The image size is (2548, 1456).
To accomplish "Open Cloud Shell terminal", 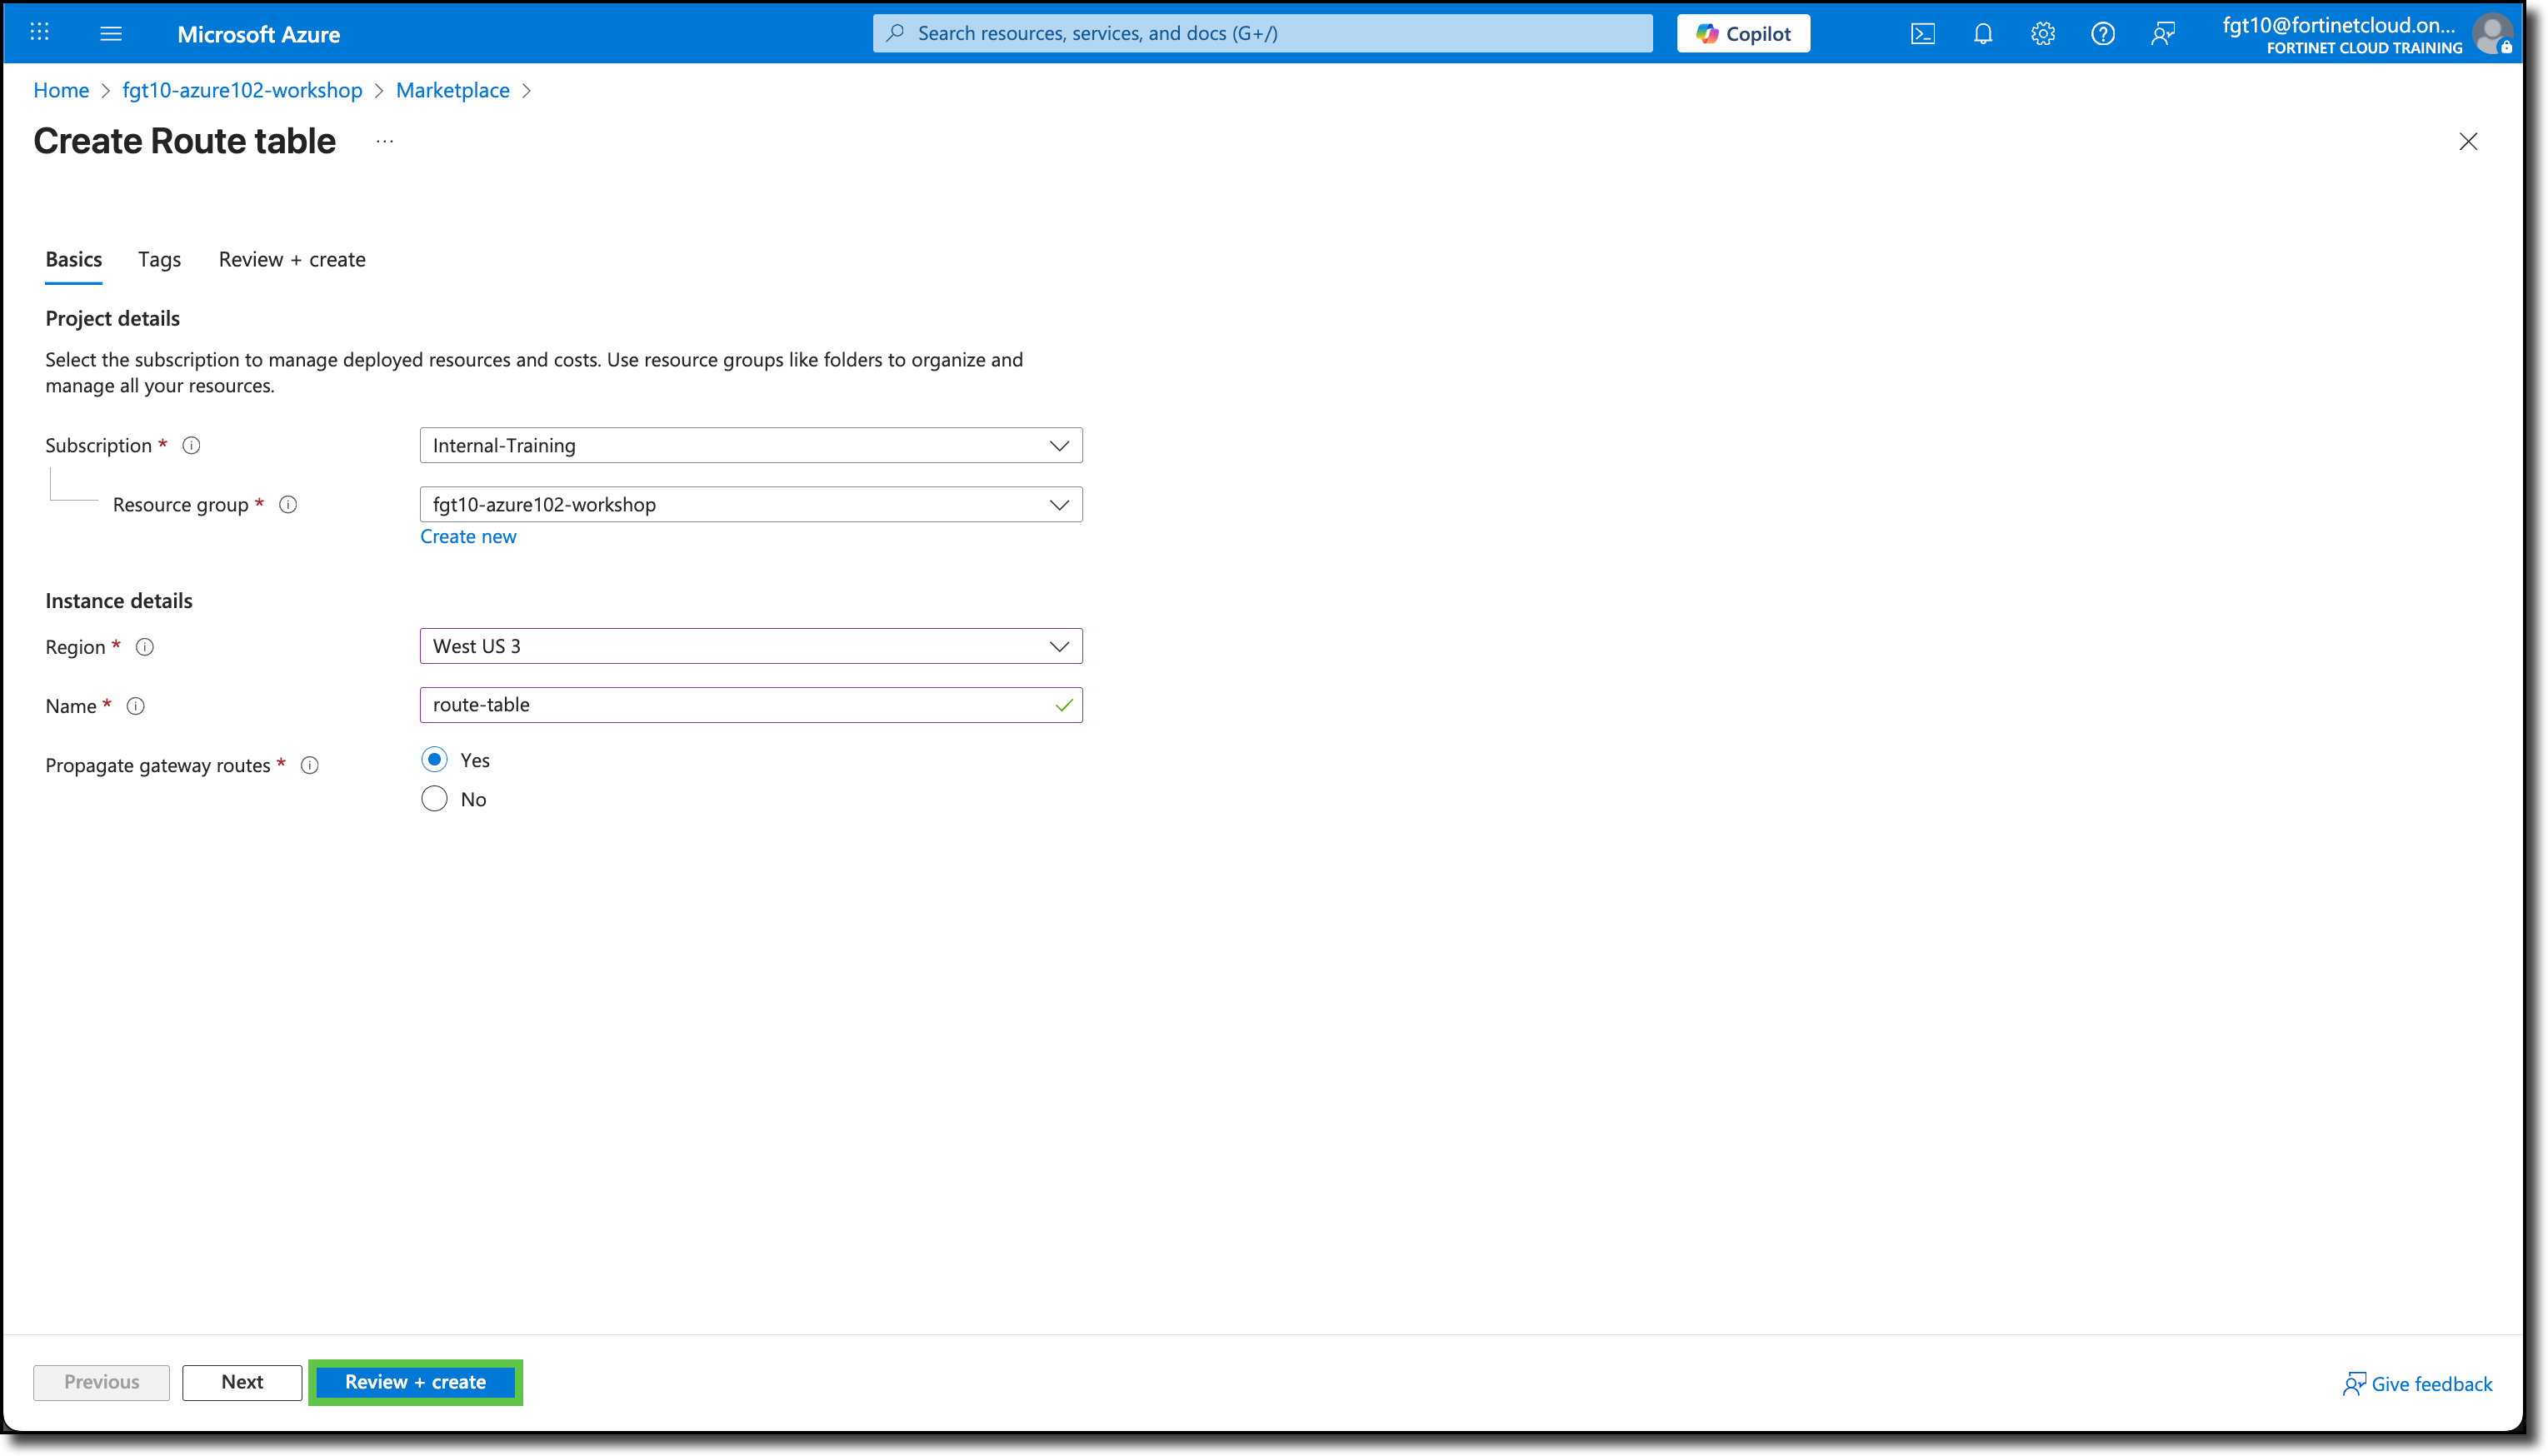I will [x=1923, y=33].
